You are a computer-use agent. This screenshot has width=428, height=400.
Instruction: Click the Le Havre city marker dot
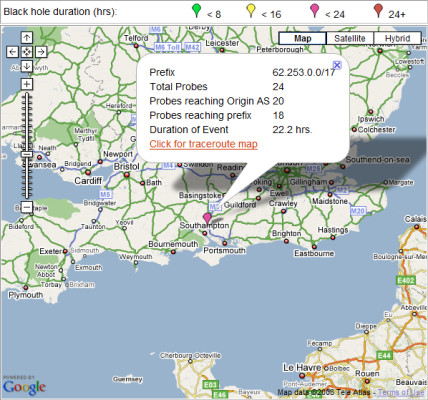[302, 376]
